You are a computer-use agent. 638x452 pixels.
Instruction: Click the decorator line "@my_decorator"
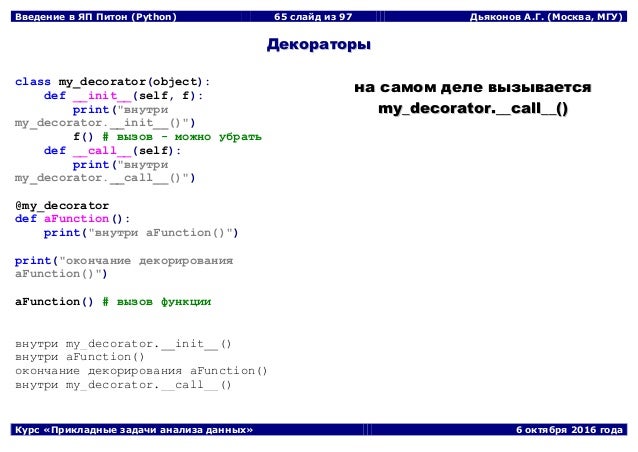tap(62, 205)
